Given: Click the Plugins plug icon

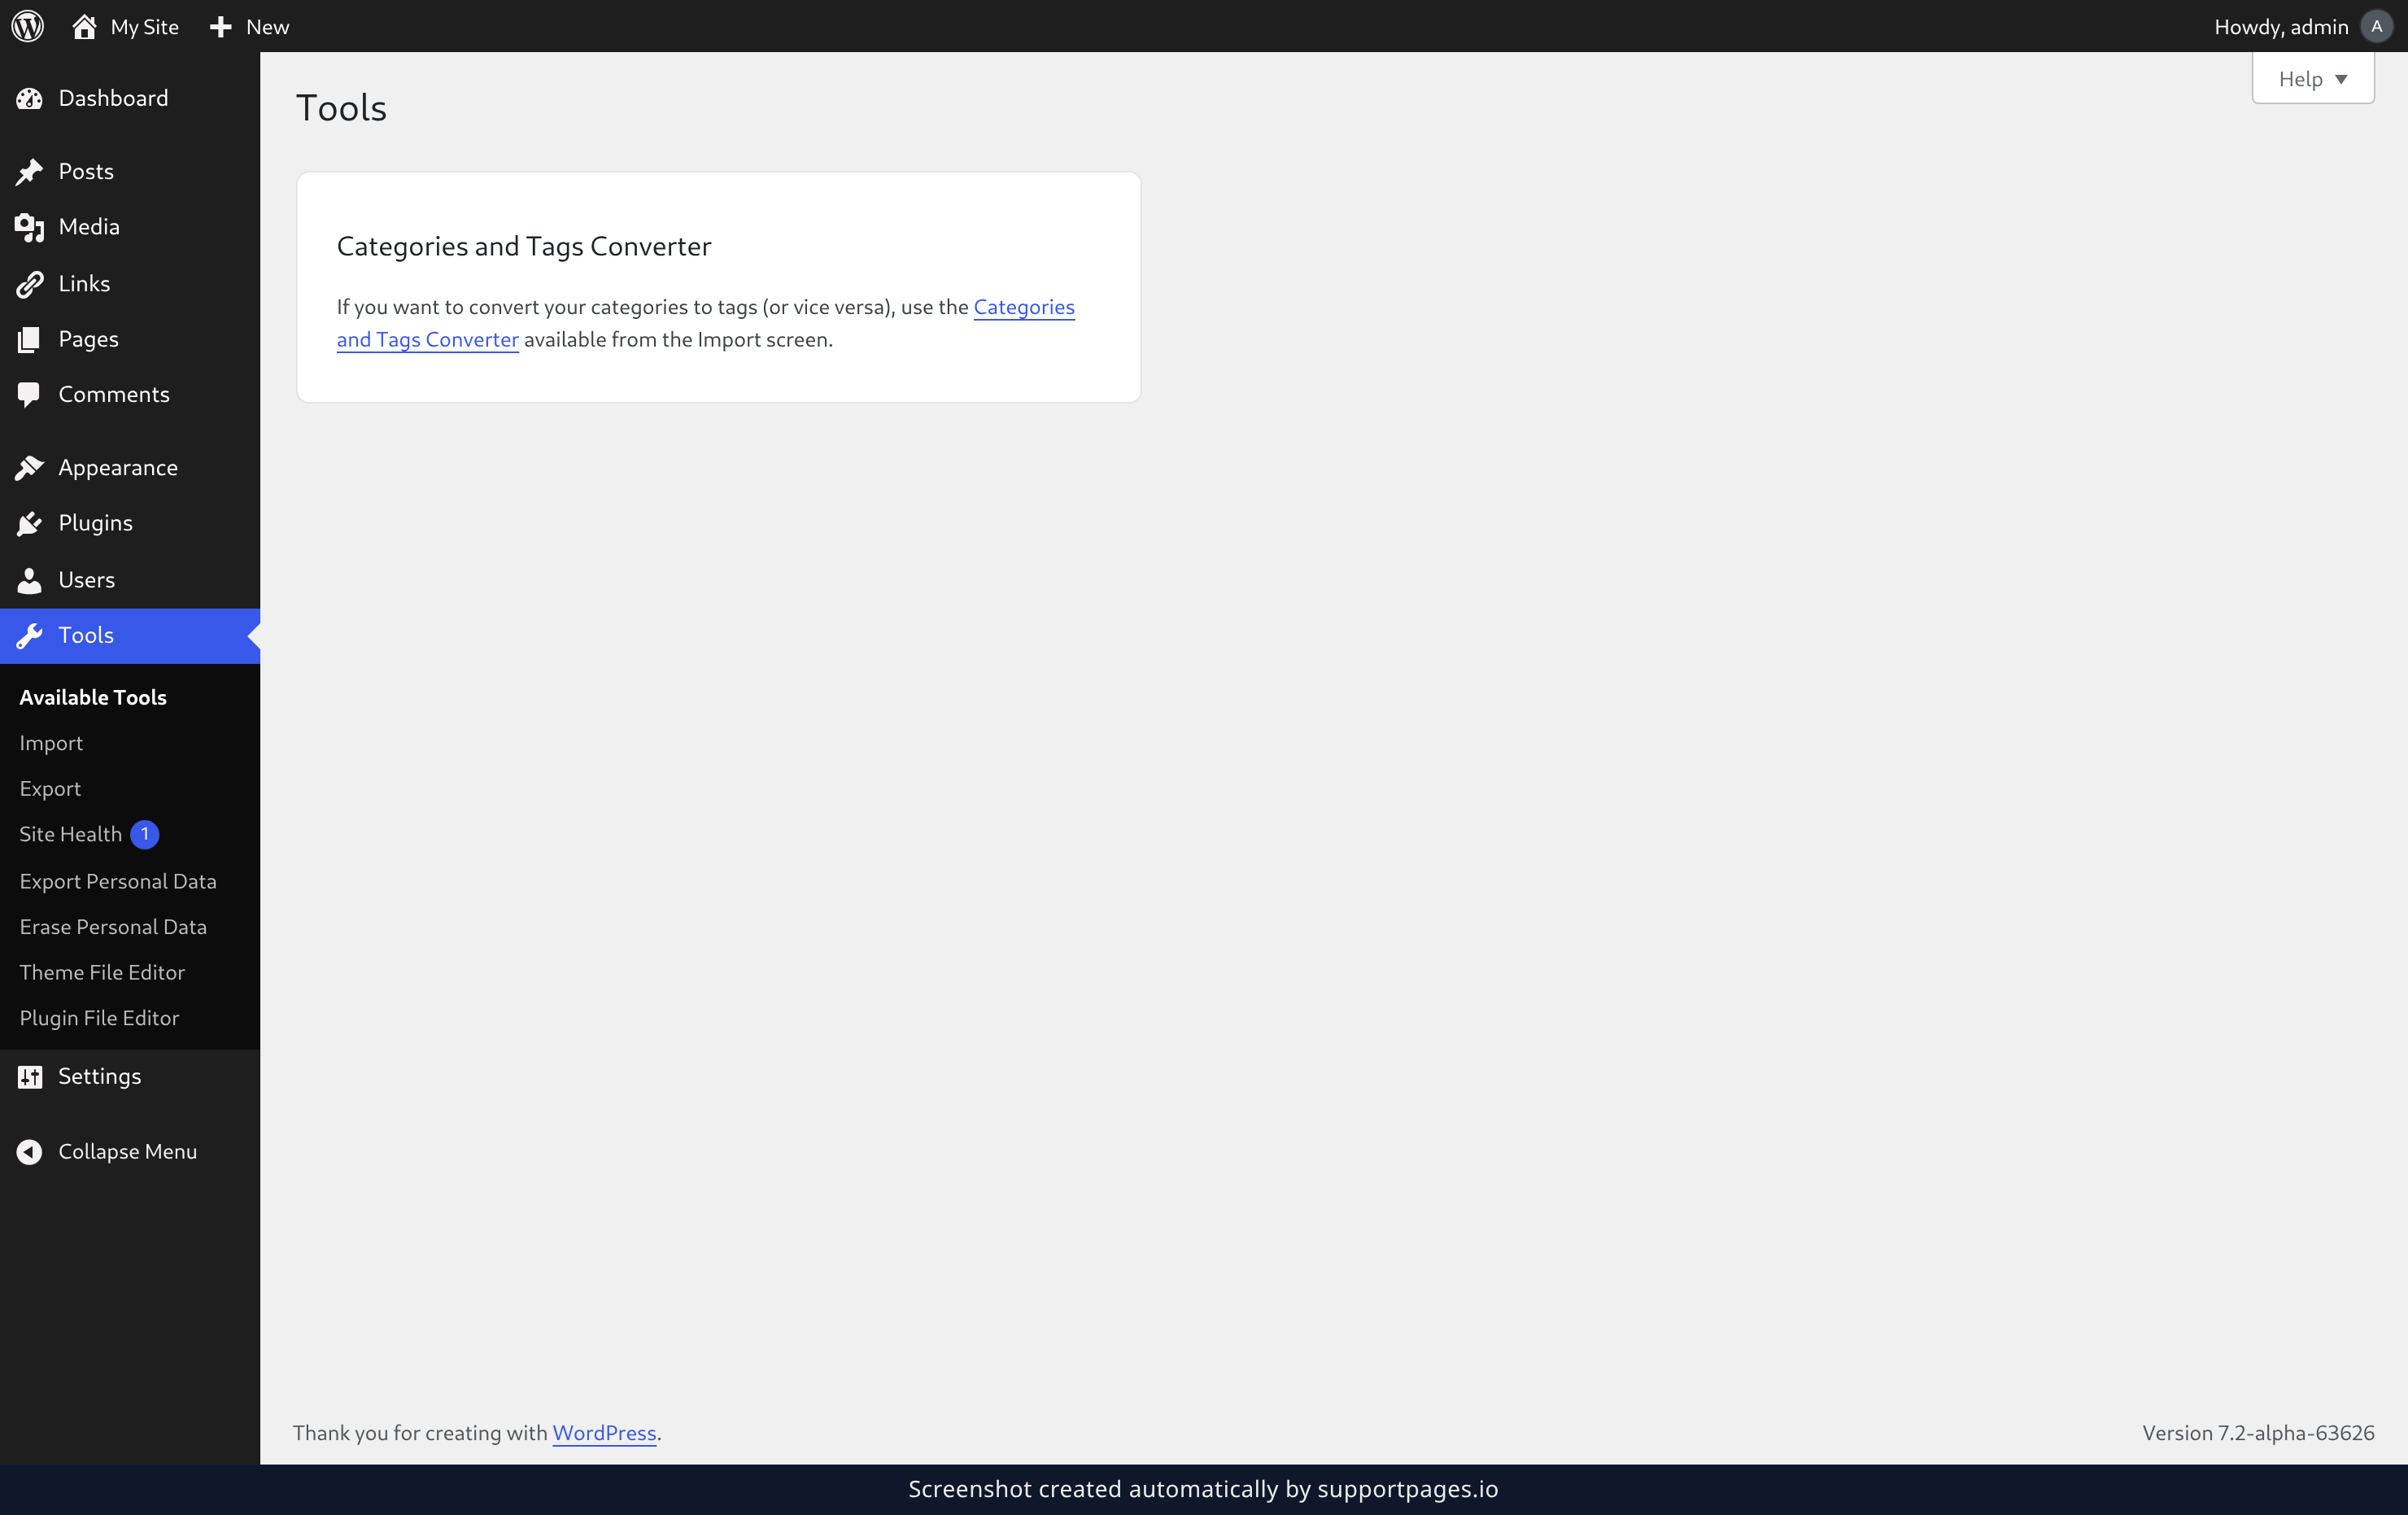Looking at the screenshot, I should pyautogui.click(x=30, y=523).
